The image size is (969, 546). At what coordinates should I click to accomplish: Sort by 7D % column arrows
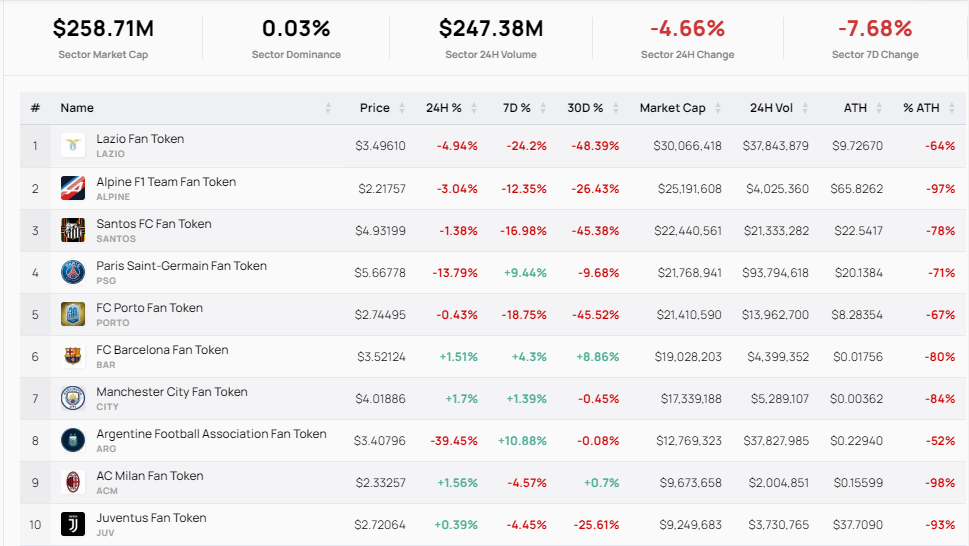(x=543, y=108)
